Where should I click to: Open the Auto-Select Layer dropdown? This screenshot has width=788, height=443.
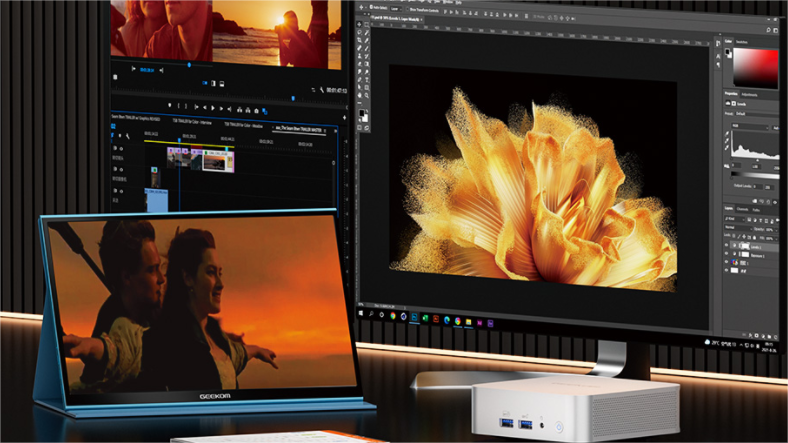click(x=396, y=9)
